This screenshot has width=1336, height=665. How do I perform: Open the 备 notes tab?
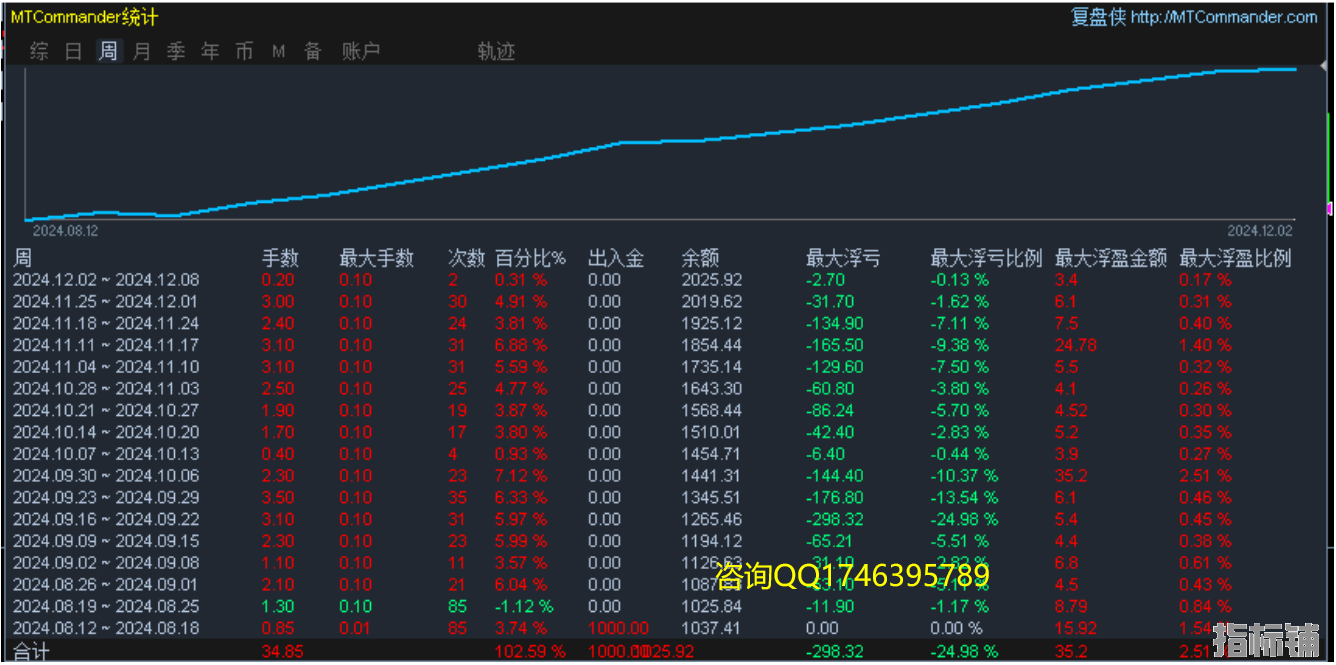point(313,51)
